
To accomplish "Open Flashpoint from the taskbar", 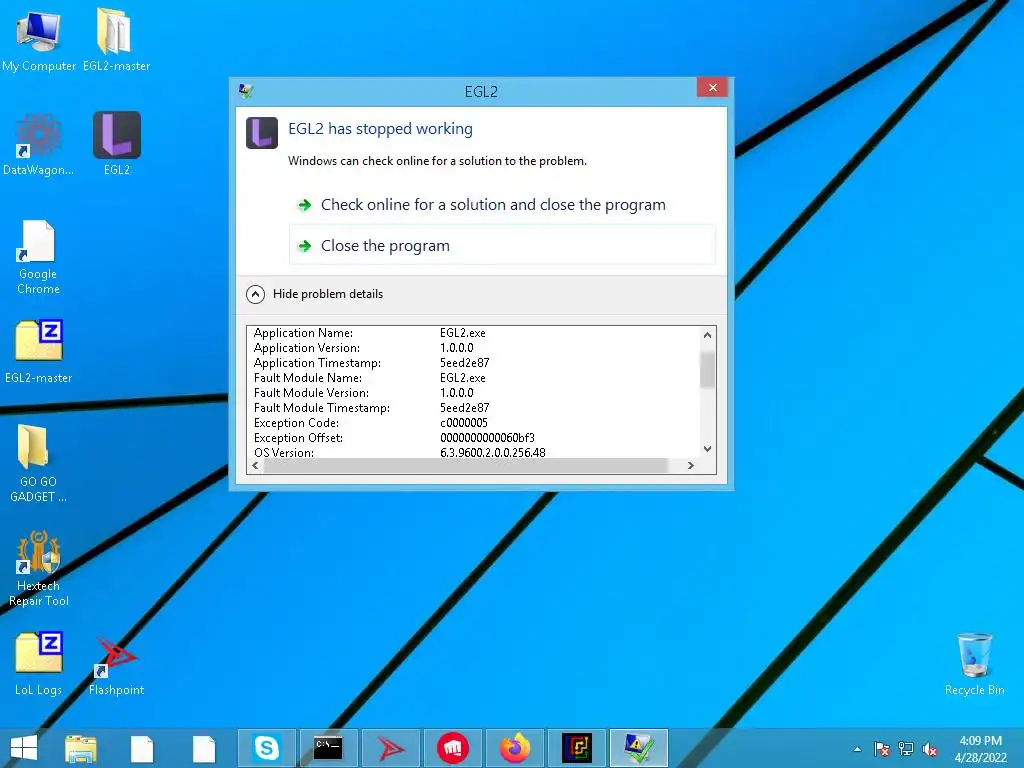I will point(390,748).
